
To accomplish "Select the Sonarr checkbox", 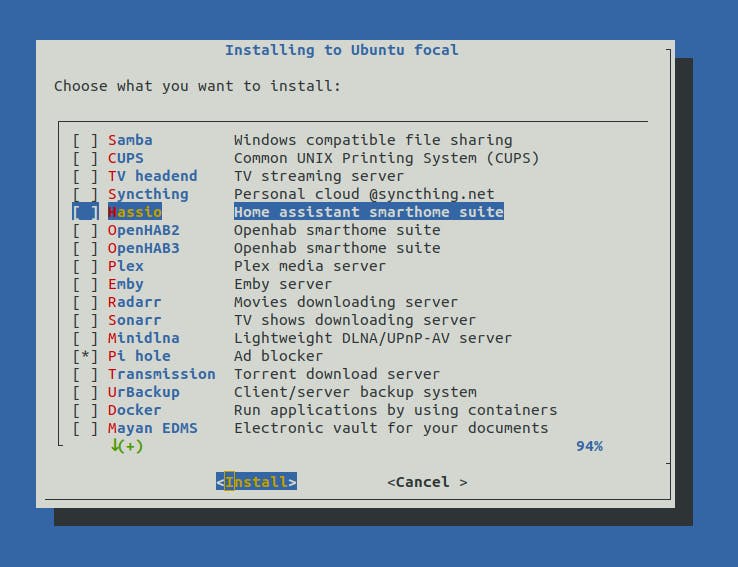I will [85, 320].
